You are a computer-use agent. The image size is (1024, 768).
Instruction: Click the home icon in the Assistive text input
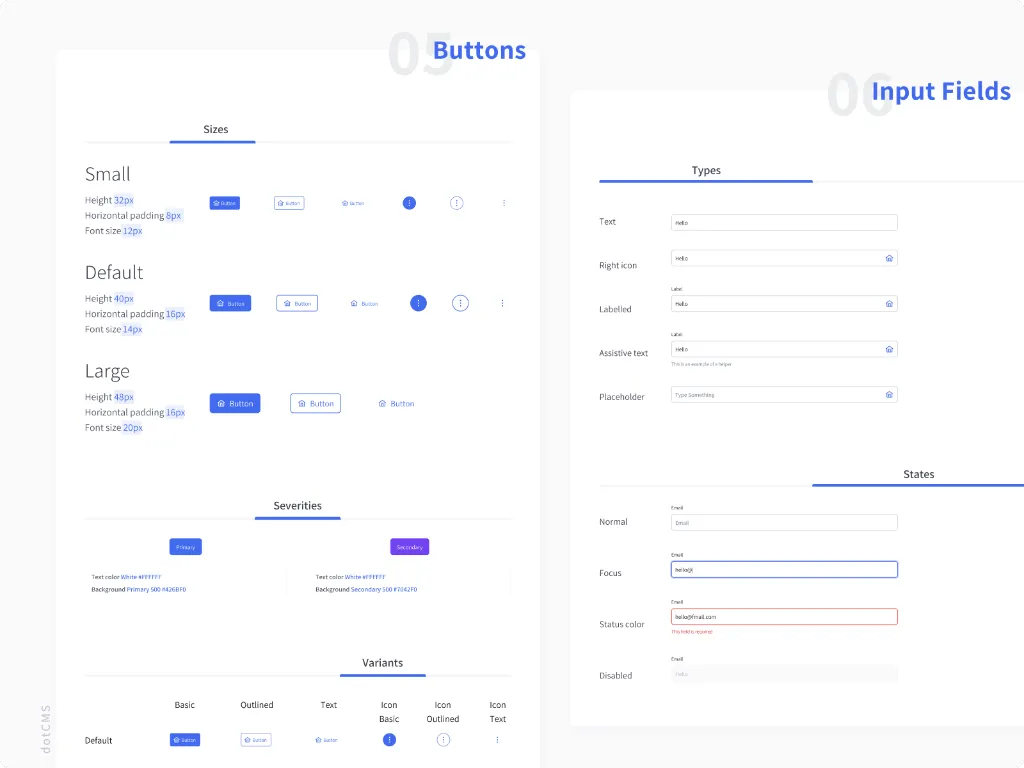tap(889, 350)
